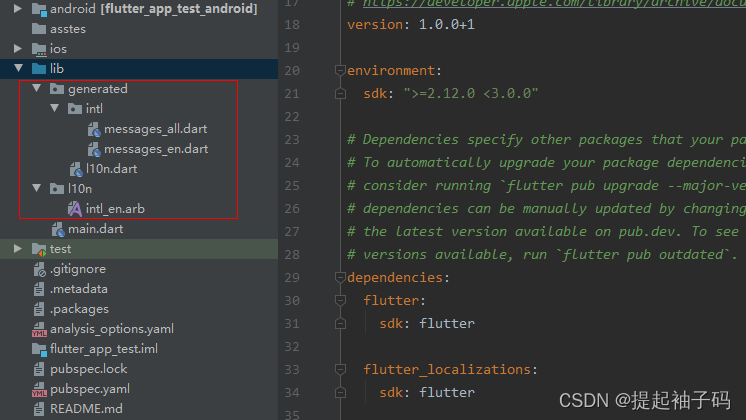Click the pubspec.lock file icon

pyautogui.click(x=39, y=369)
